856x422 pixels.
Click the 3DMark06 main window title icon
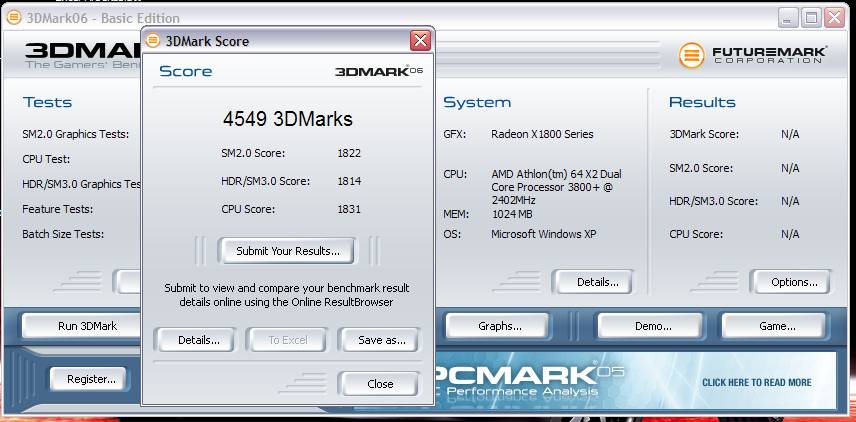14,18
